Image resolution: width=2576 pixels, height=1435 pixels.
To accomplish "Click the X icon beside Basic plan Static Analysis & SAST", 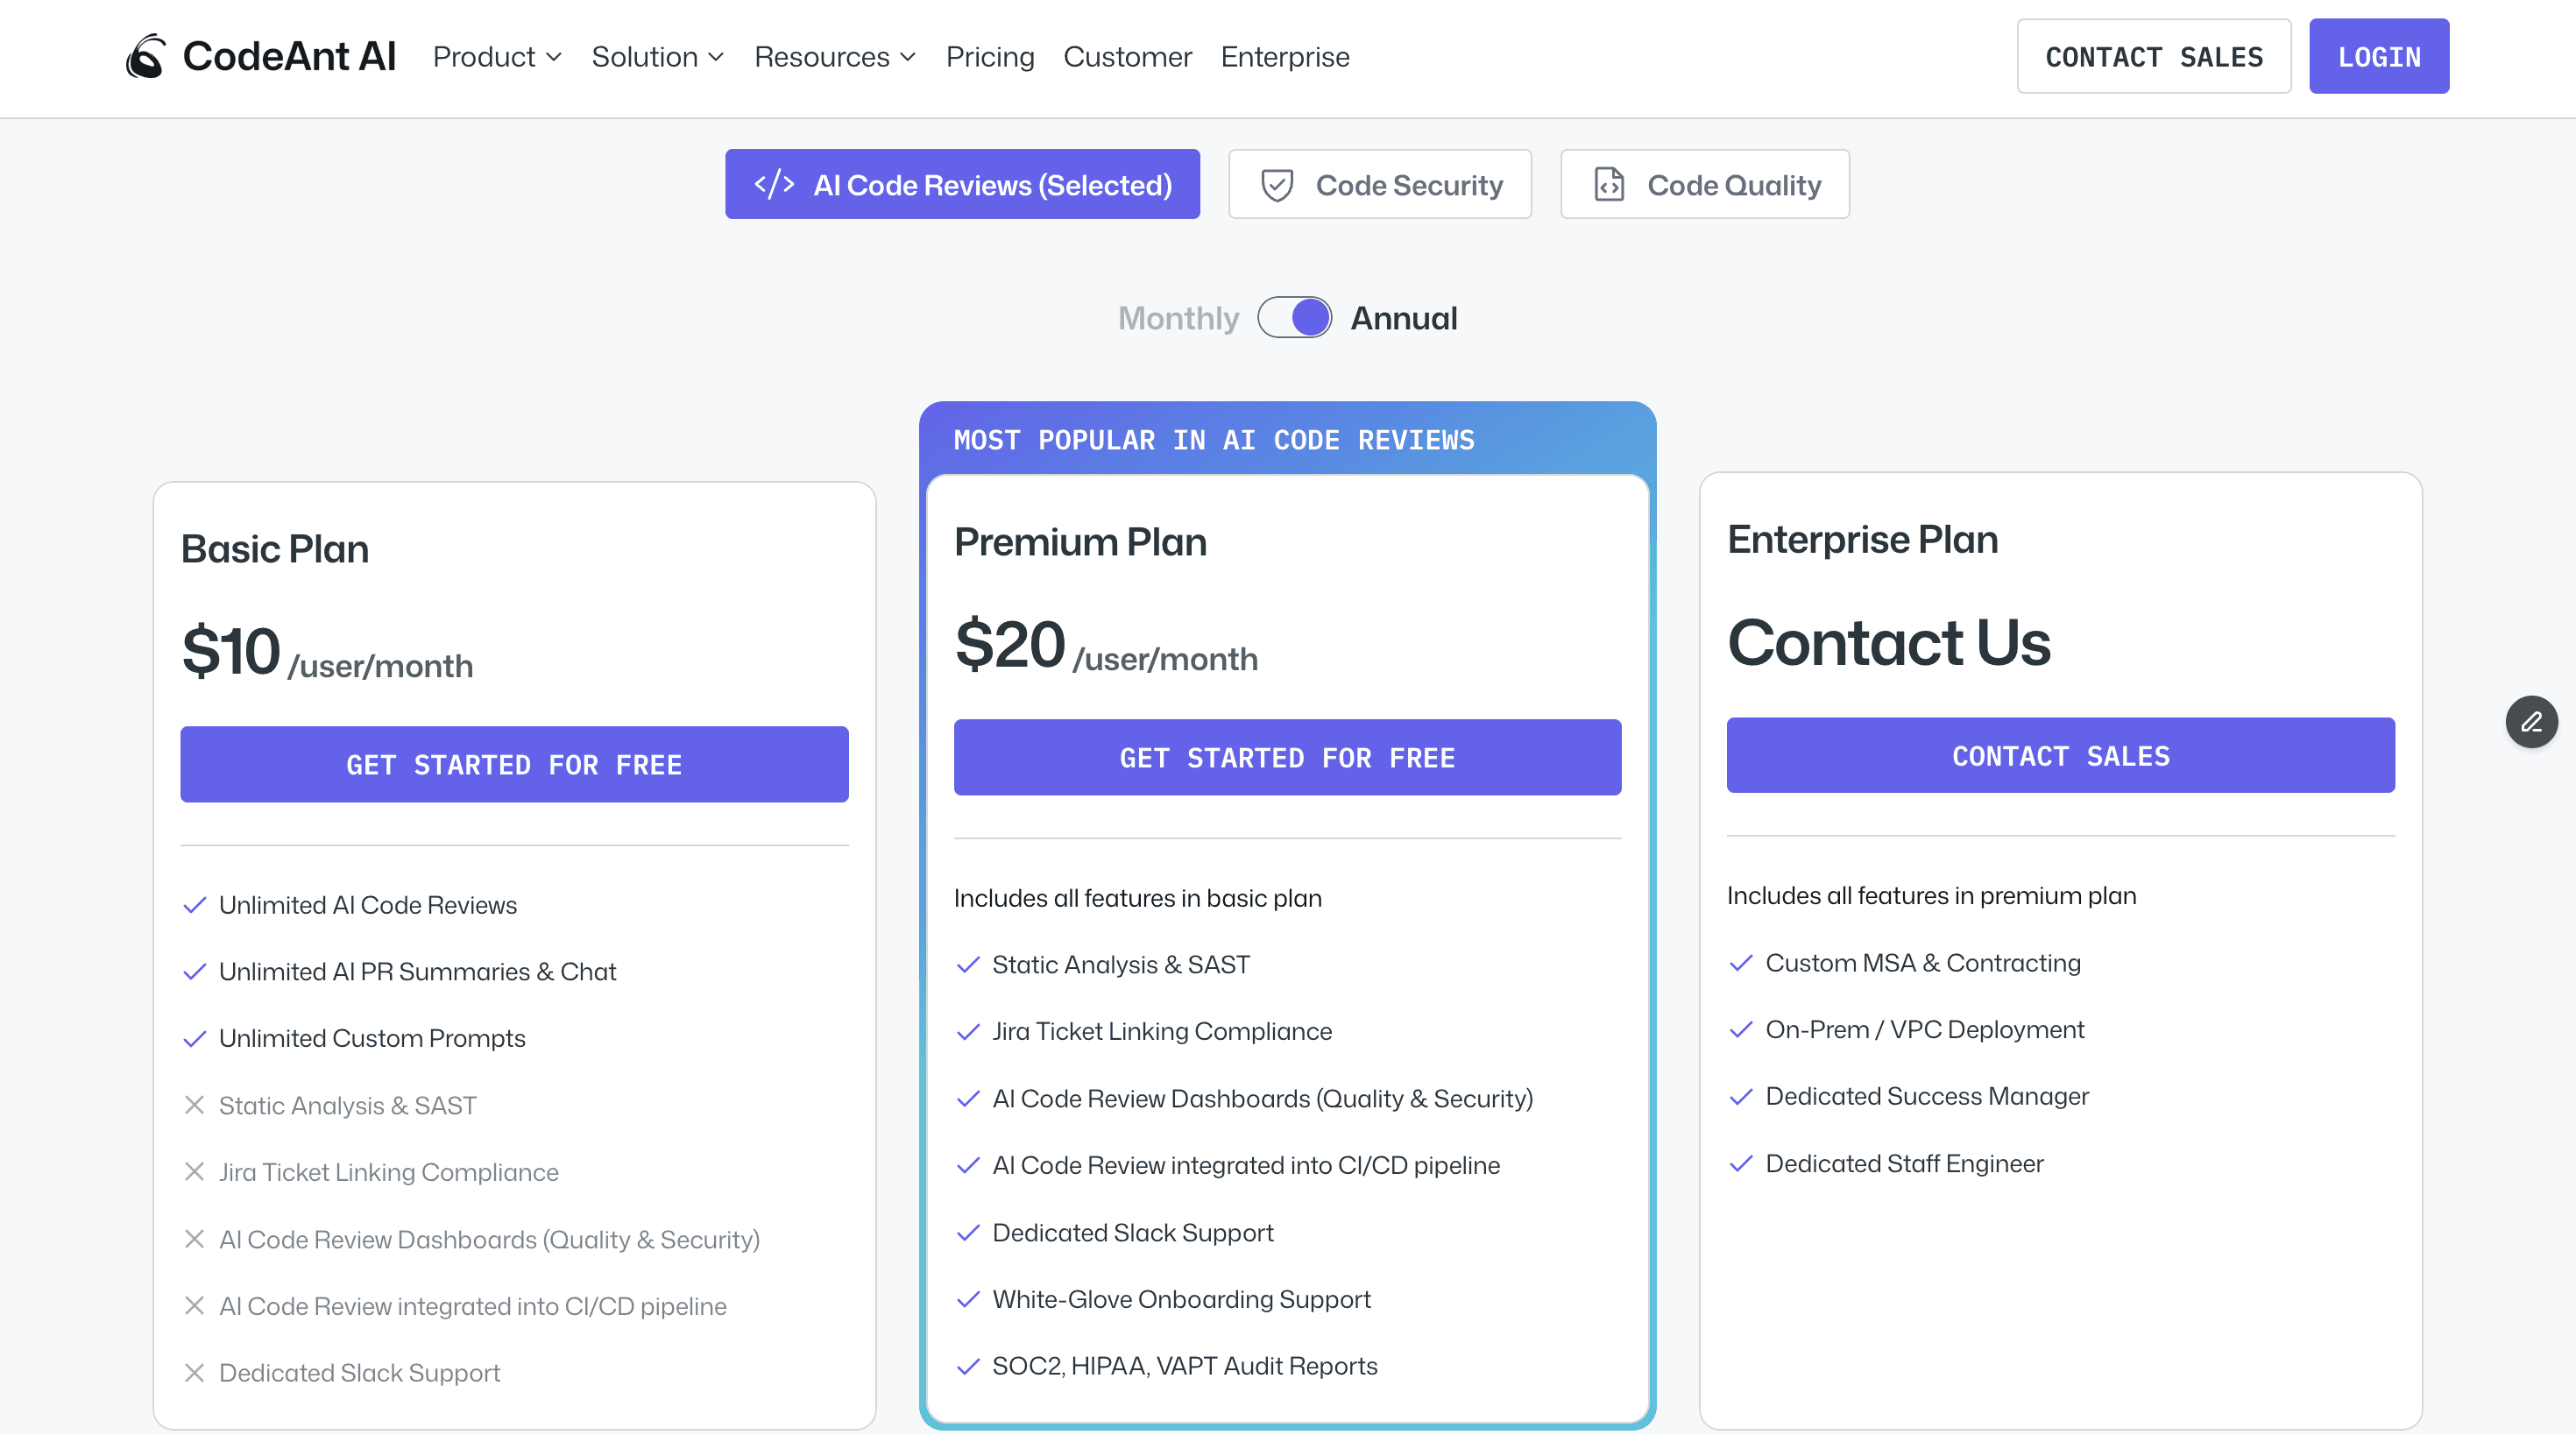I will (194, 1105).
